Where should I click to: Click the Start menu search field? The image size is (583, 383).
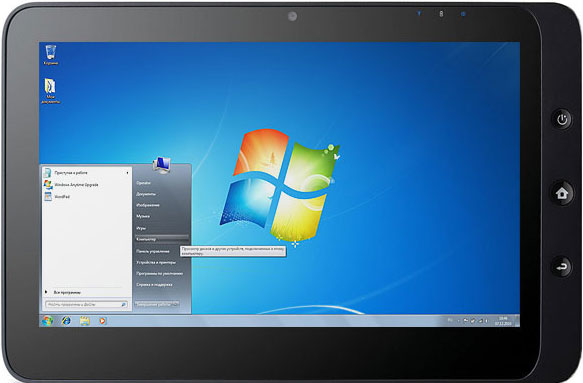87,305
